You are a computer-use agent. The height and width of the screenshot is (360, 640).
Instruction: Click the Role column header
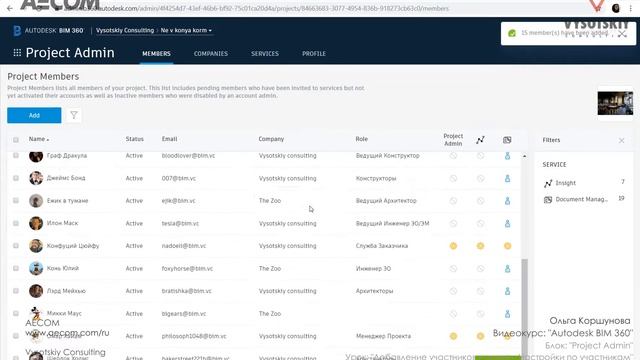click(x=362, y=139)
